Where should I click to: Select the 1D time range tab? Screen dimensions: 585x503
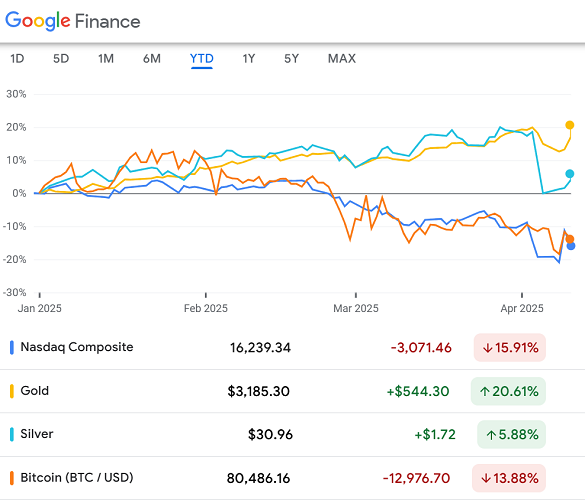tap(17, 59)
